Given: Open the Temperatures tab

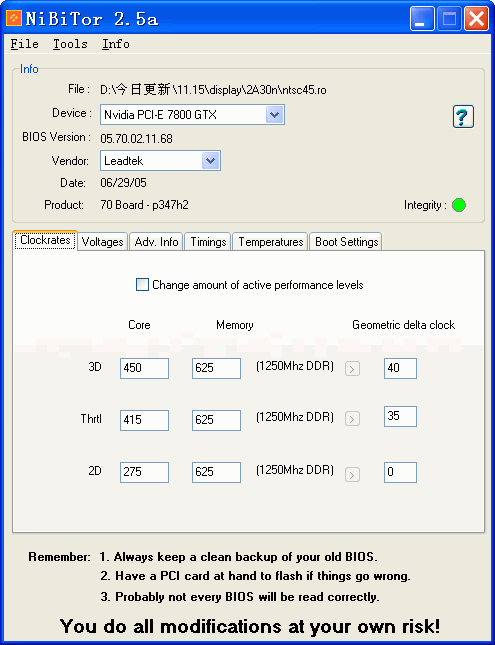Looking at the screenshot, I should 271,241.
